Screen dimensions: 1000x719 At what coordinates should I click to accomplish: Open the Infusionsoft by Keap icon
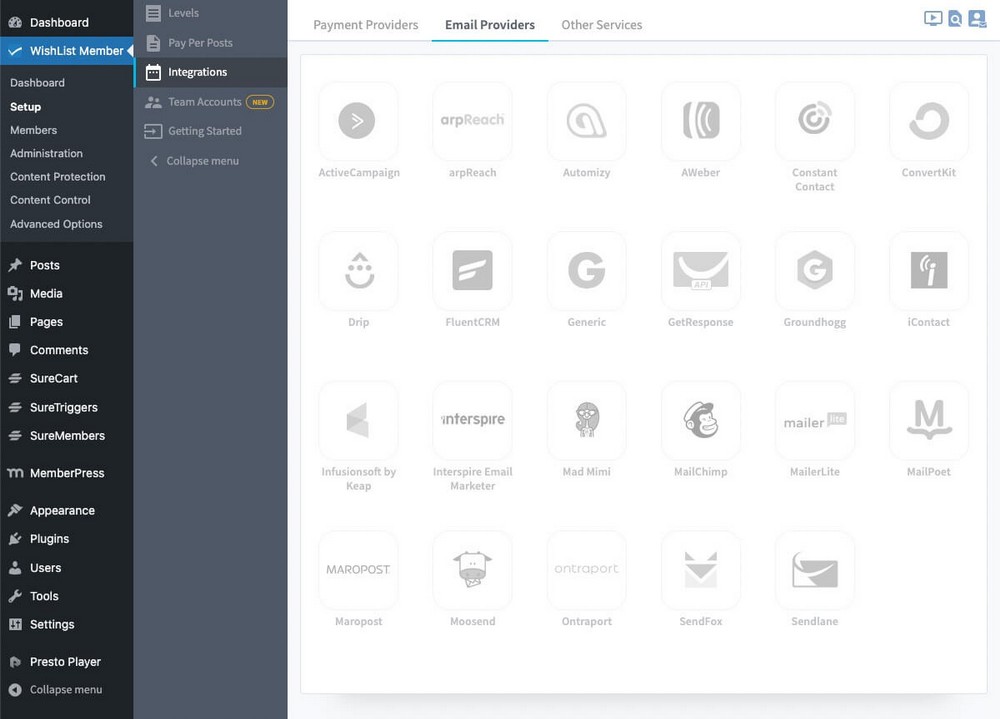tap(358, 420)
